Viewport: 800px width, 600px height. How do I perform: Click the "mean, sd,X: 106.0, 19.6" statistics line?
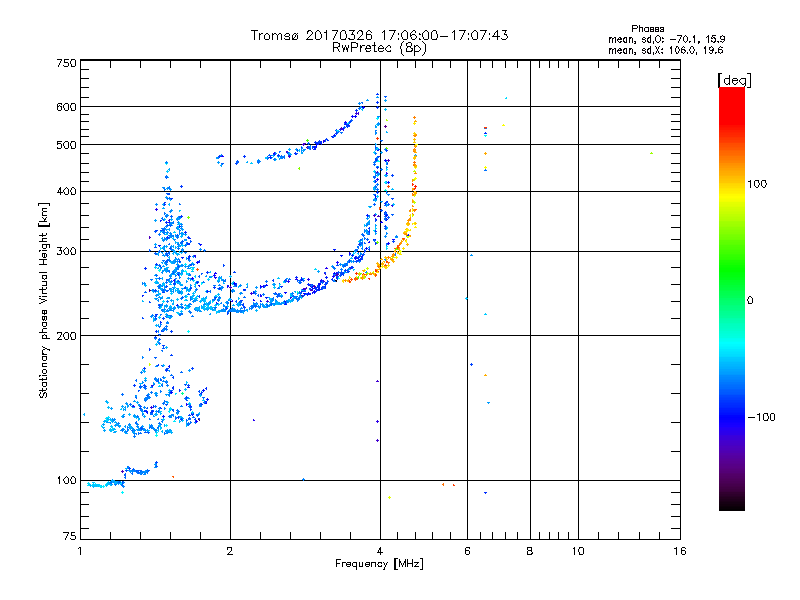(x=665, y=50)
